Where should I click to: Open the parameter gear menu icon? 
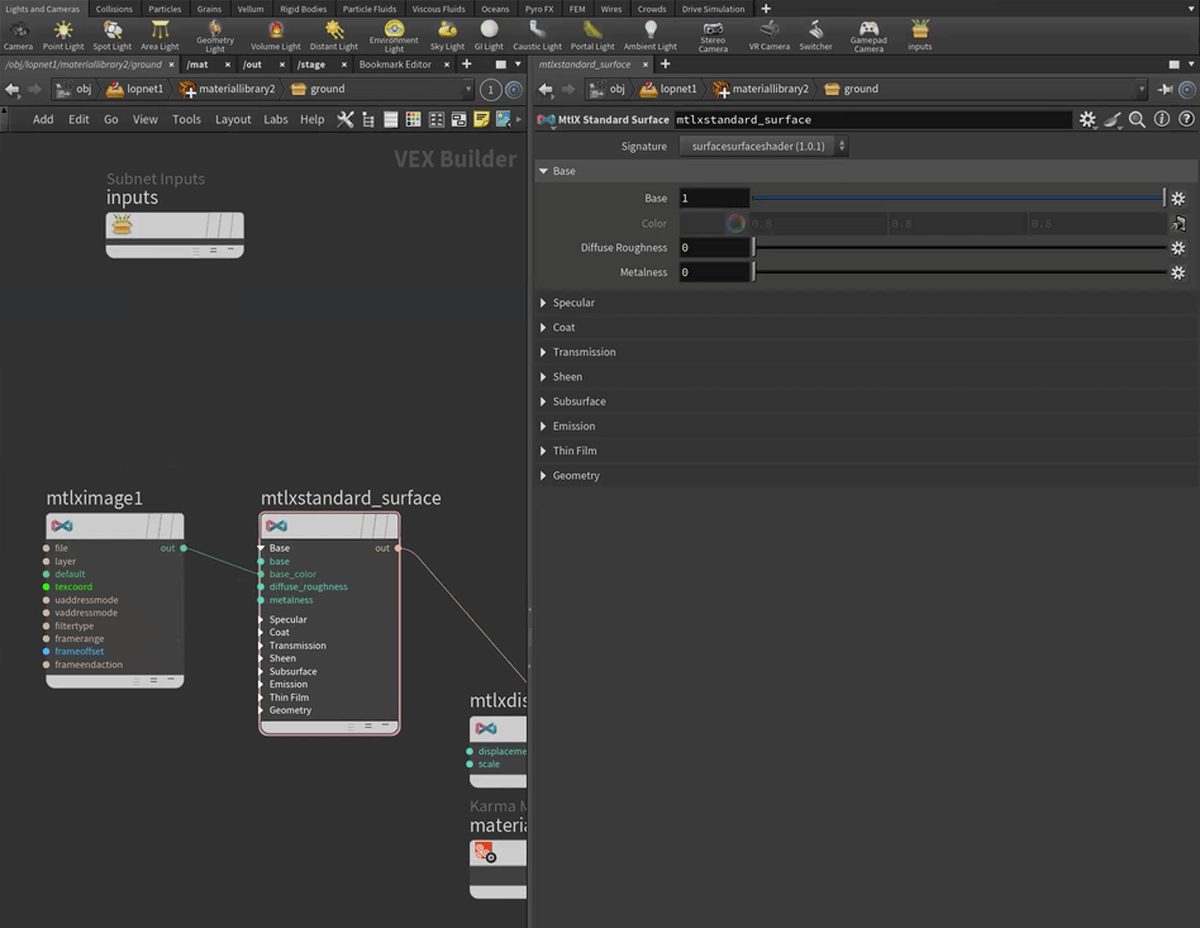(1087, 120)
